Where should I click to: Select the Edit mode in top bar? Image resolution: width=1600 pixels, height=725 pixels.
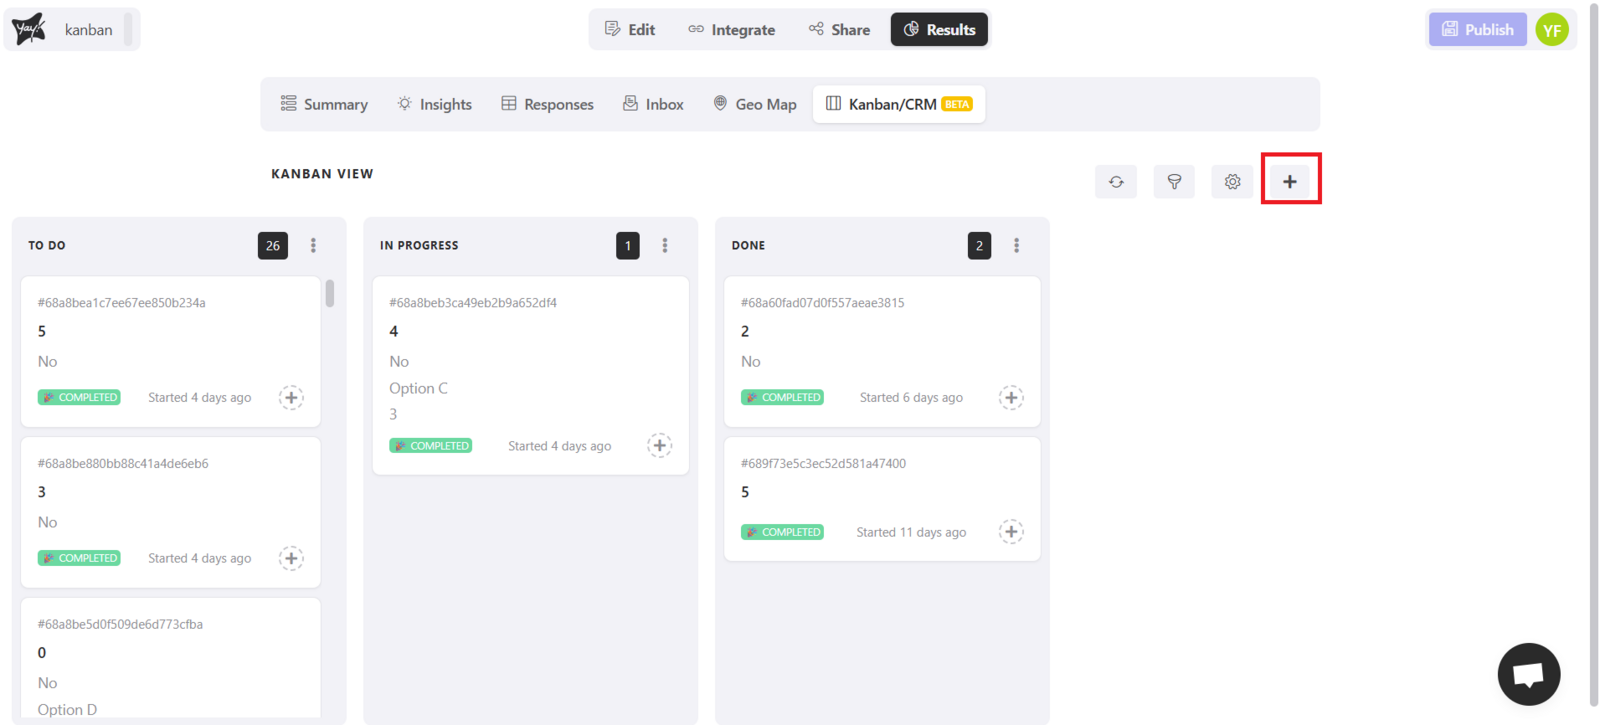click(x=630, y=30)
